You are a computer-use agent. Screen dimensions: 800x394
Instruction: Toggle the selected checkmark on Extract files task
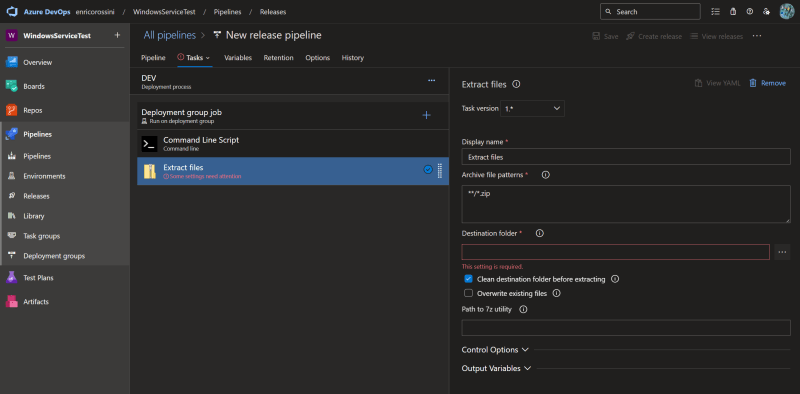click(428, 169)
